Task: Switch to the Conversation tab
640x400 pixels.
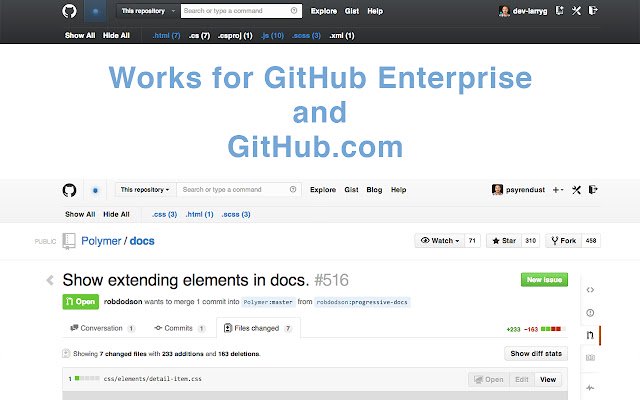Action: 102,328
